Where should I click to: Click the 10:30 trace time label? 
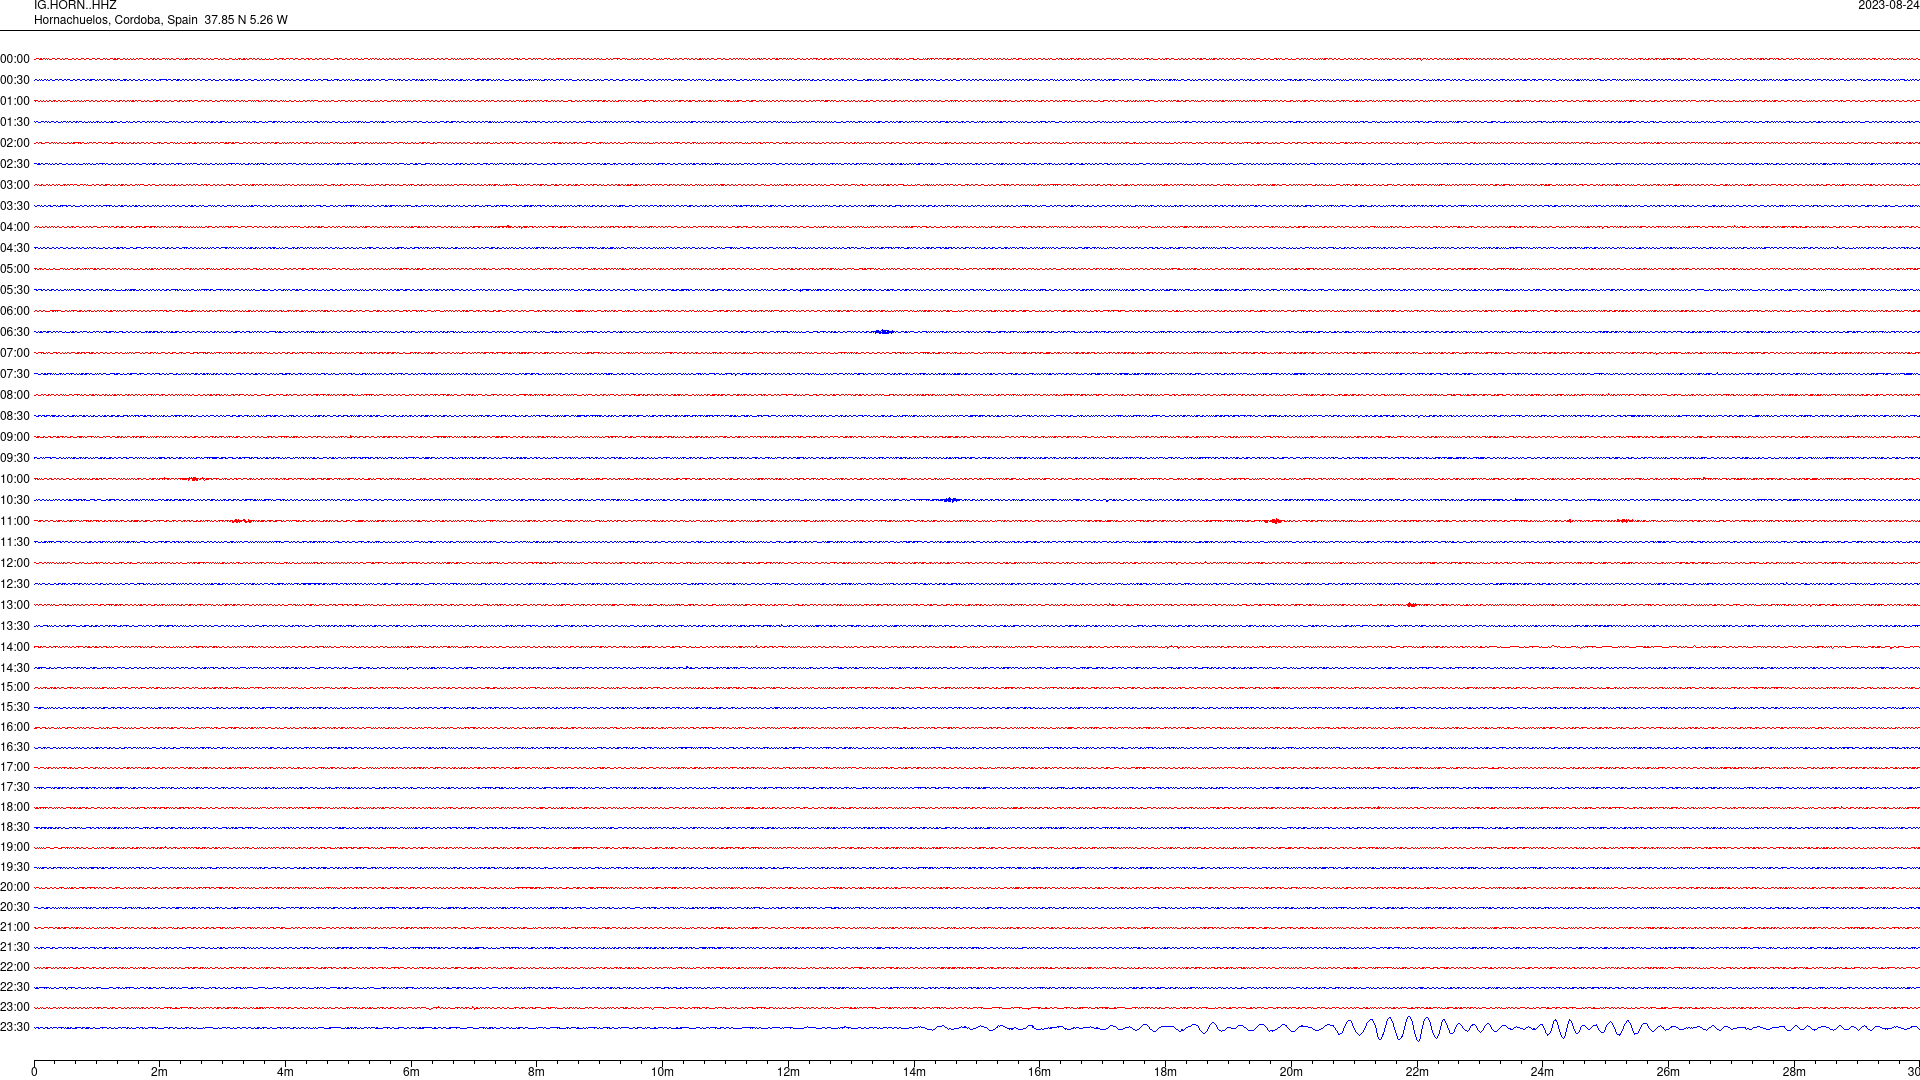pyautogui.click(x=15, y=500)
